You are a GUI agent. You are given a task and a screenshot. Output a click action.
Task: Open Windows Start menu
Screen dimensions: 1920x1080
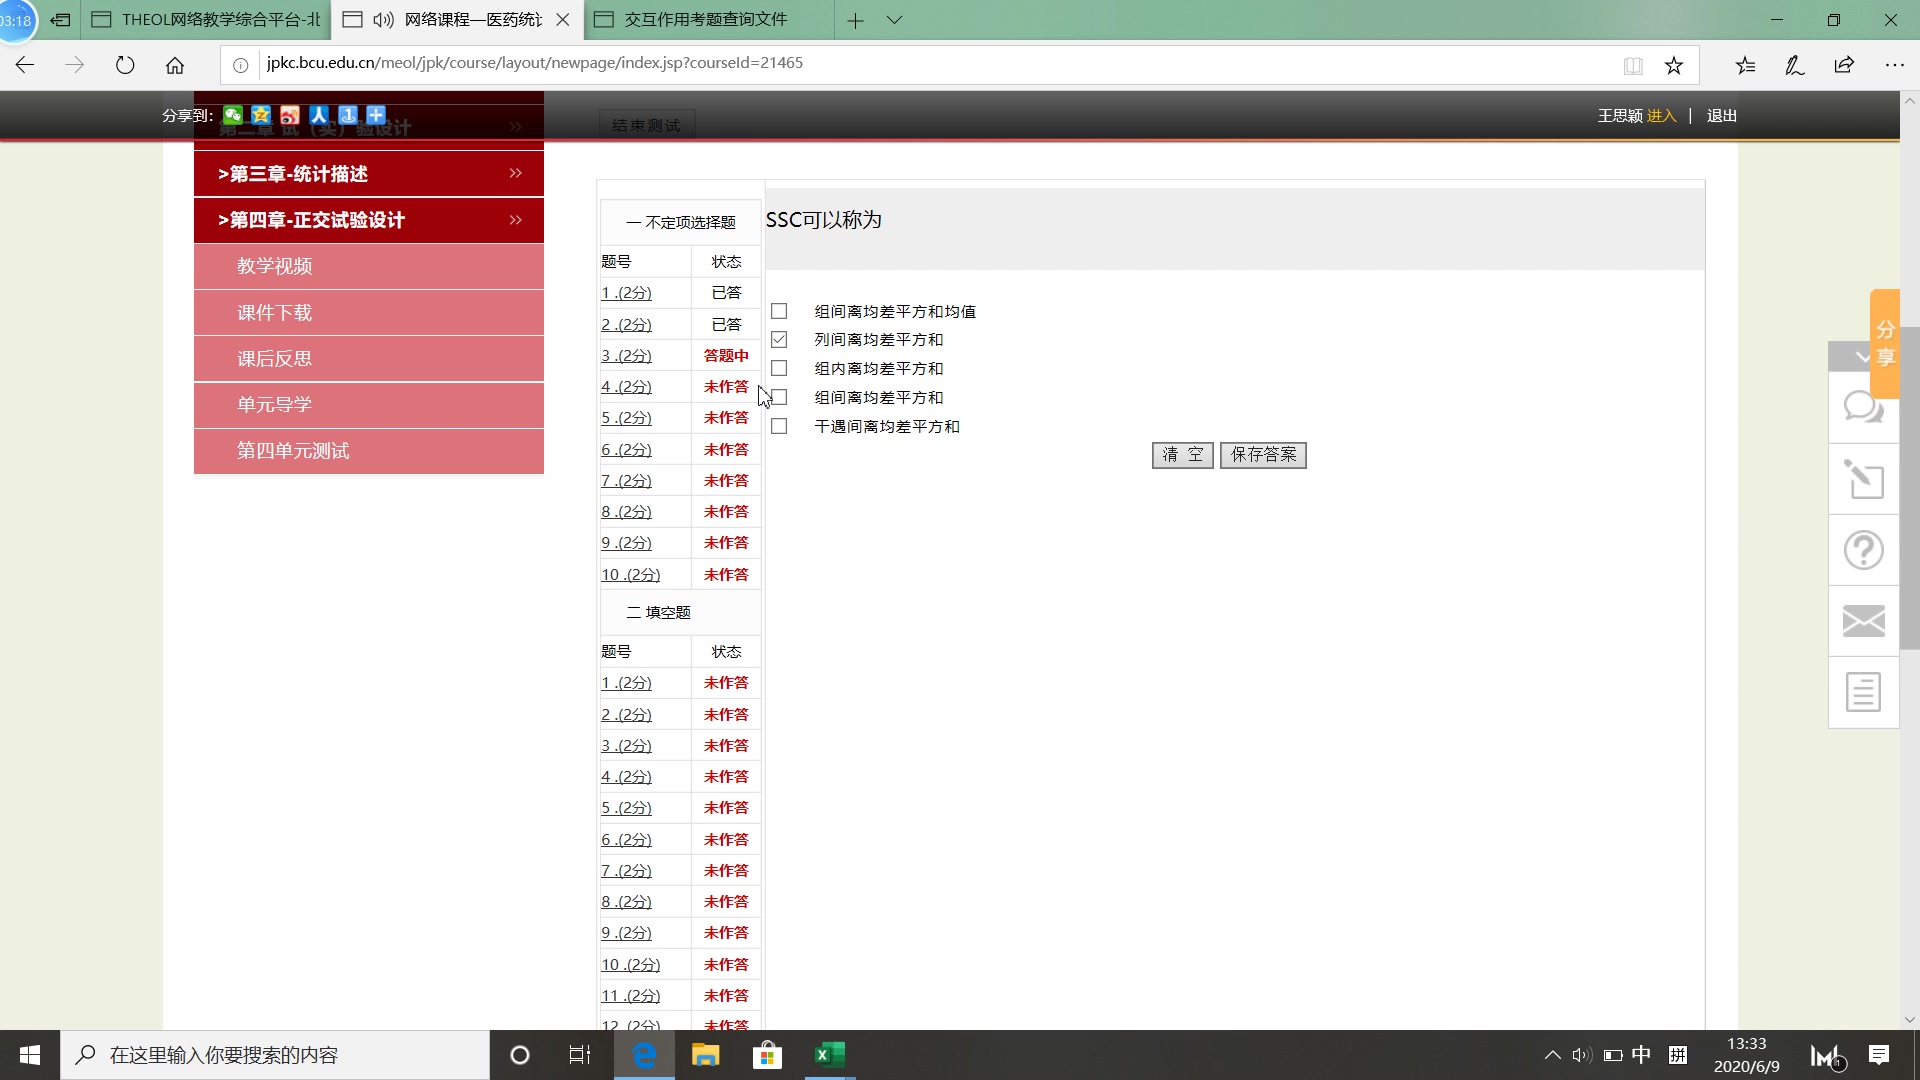30,1055
